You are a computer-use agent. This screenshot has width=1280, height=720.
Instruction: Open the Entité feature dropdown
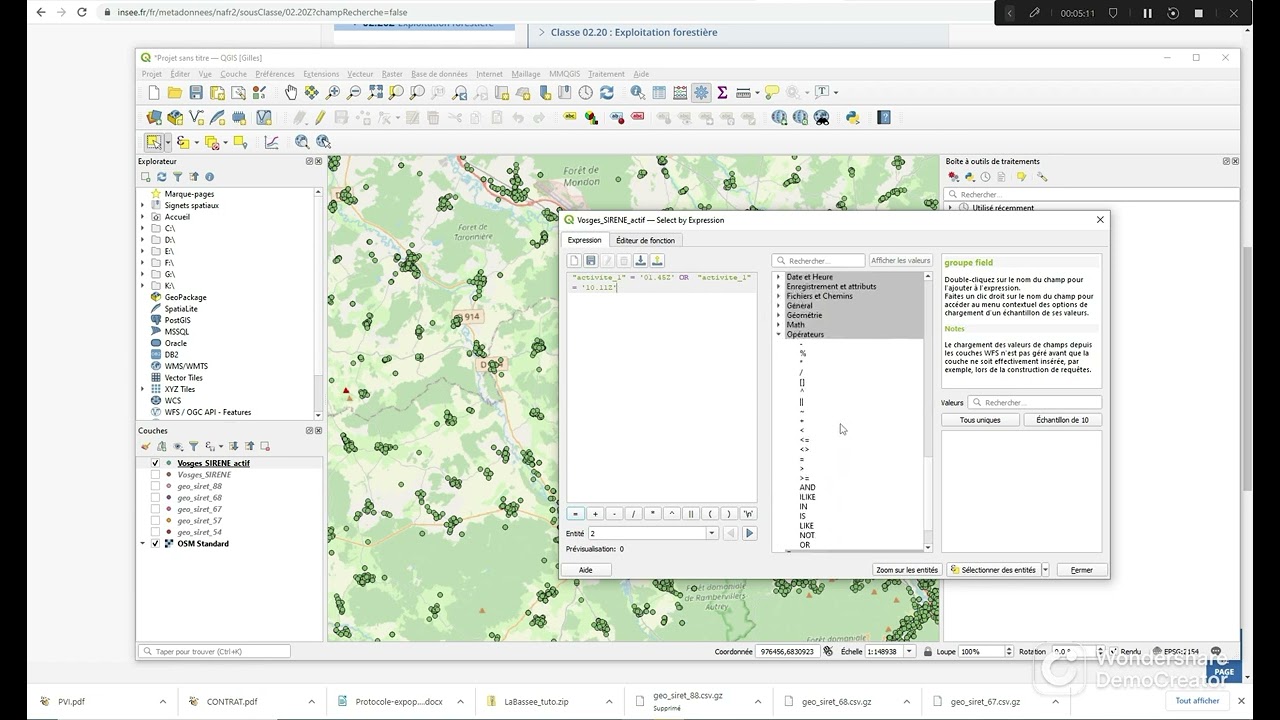click(x=712, y=534)
